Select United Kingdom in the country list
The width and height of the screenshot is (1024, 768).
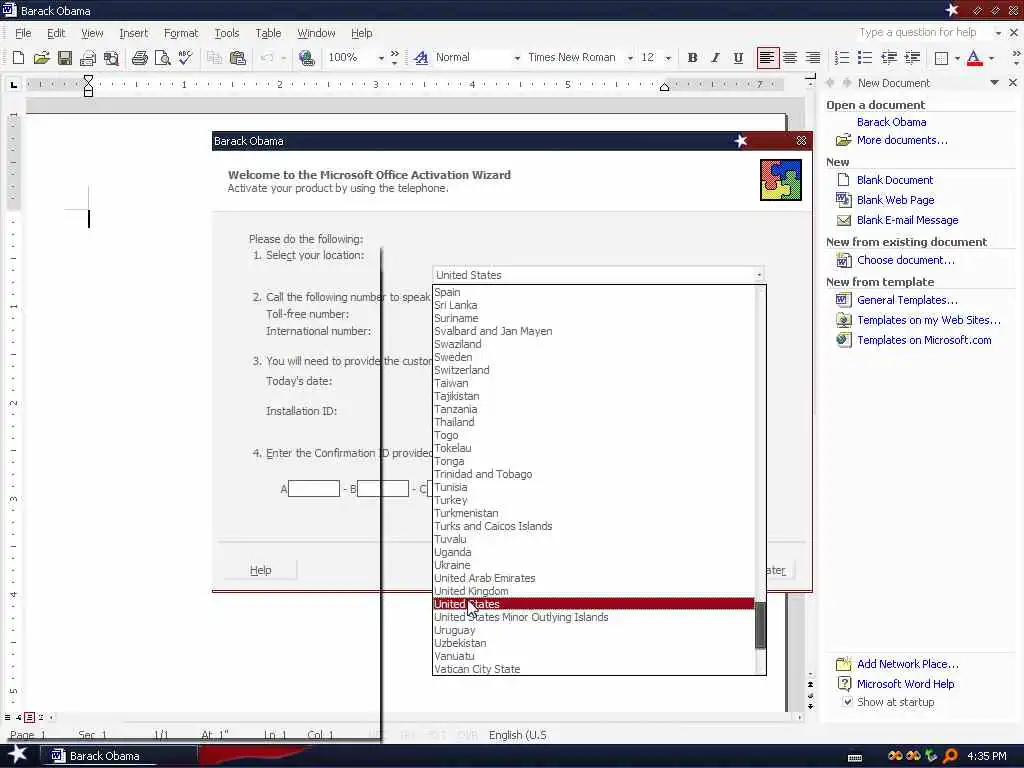tap(594, 591)
